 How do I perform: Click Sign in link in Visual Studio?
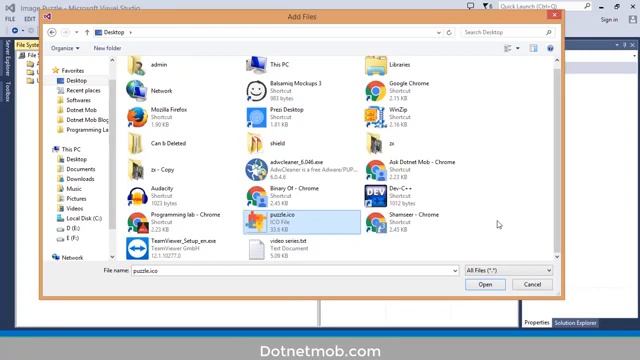pos(609,20)
